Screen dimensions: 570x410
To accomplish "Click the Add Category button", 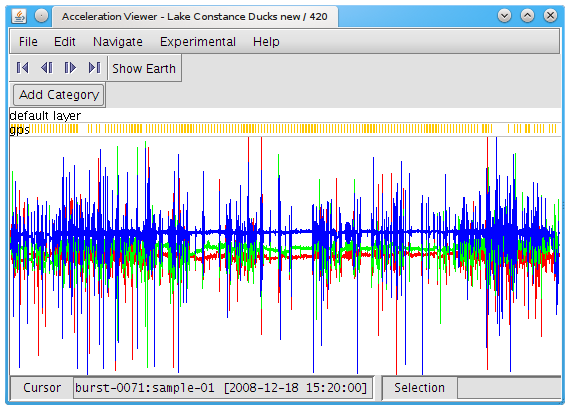I will point(59,95).
